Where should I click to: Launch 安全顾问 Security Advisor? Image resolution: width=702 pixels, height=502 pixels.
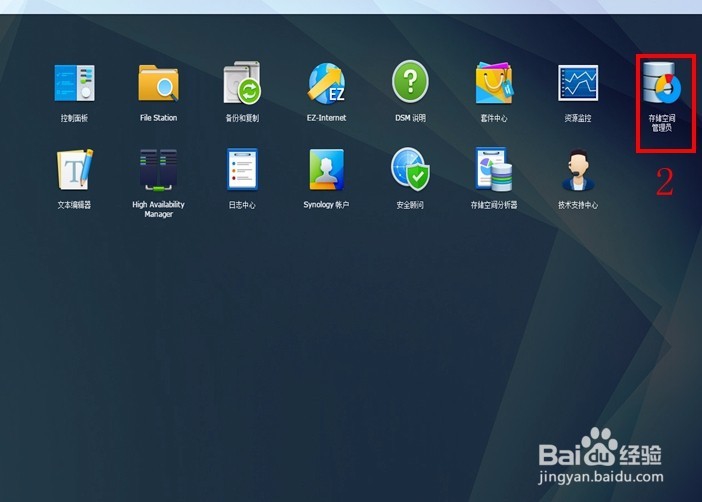[410, 169]
